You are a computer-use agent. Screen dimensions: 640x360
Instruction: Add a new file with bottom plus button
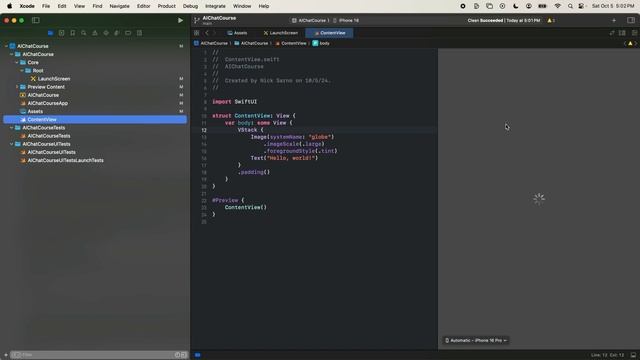pyautogui.click(x=6, y=355)
